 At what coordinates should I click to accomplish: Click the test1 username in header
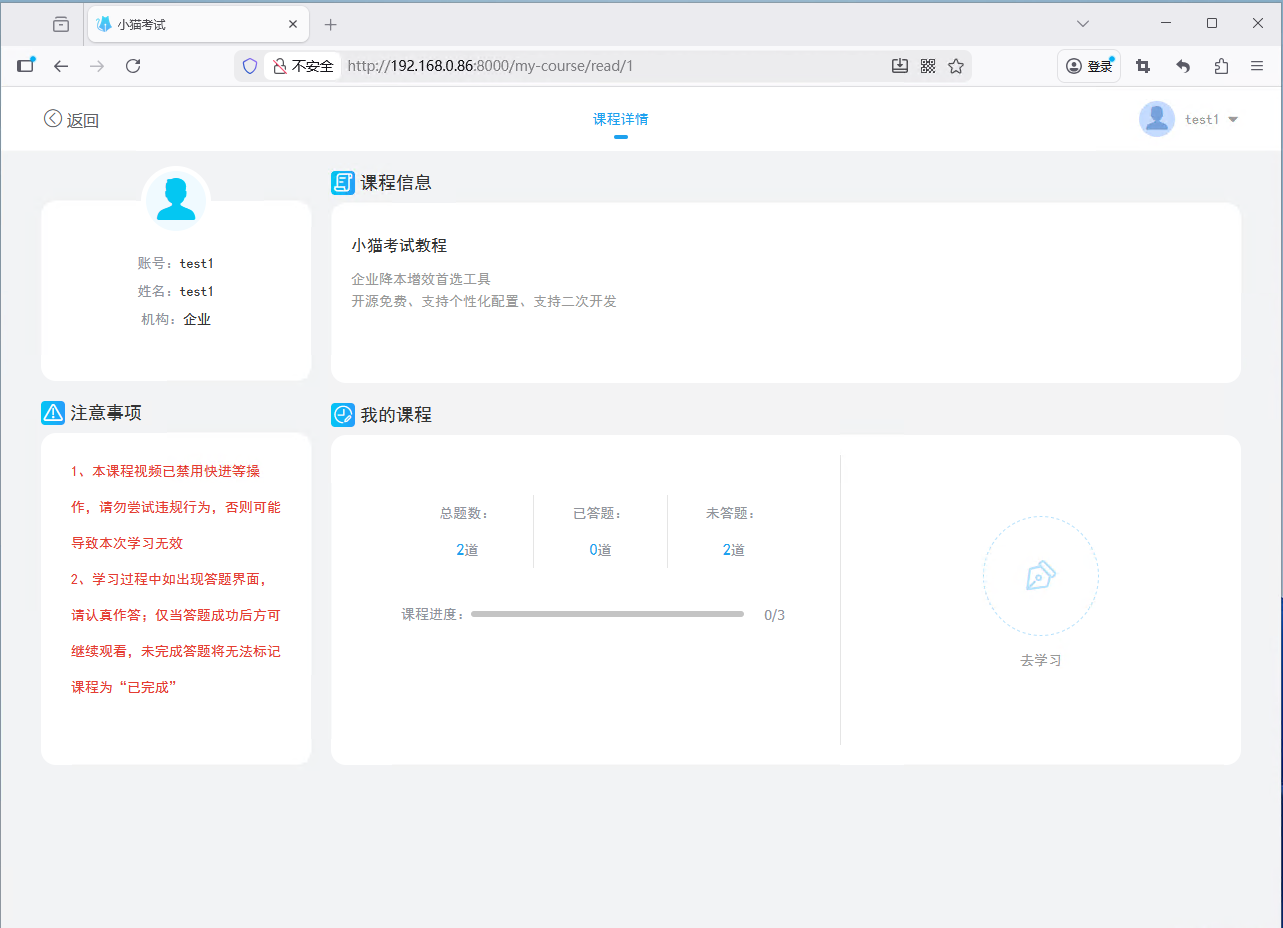[x=1202, y=119]
